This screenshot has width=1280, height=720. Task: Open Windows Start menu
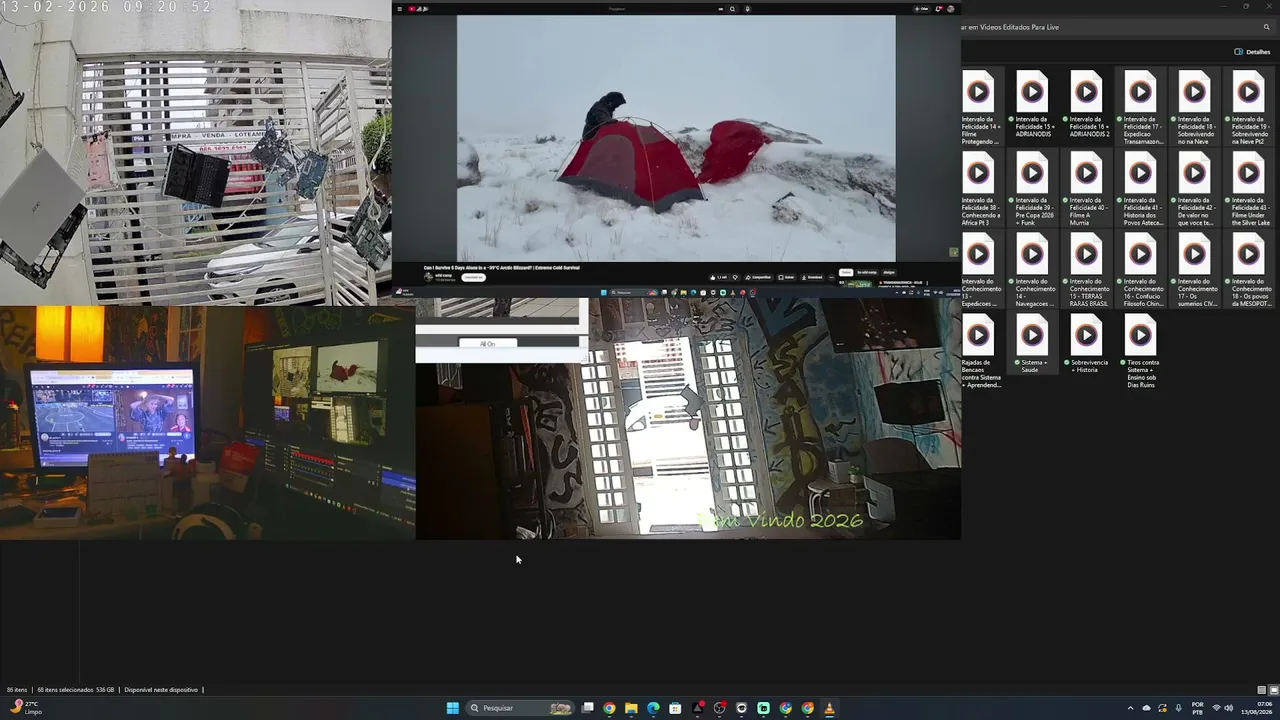(x=452, y=708)
